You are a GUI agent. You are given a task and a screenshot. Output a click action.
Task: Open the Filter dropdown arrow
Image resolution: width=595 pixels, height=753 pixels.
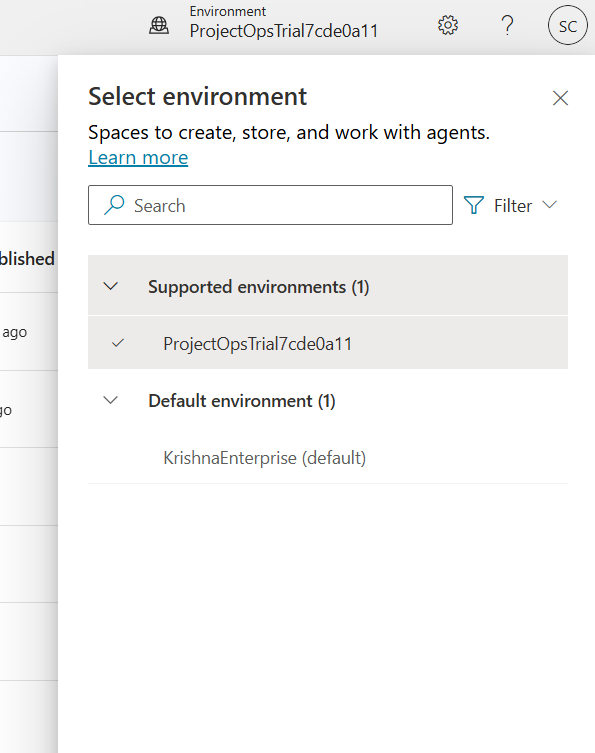tap(549, 205)
